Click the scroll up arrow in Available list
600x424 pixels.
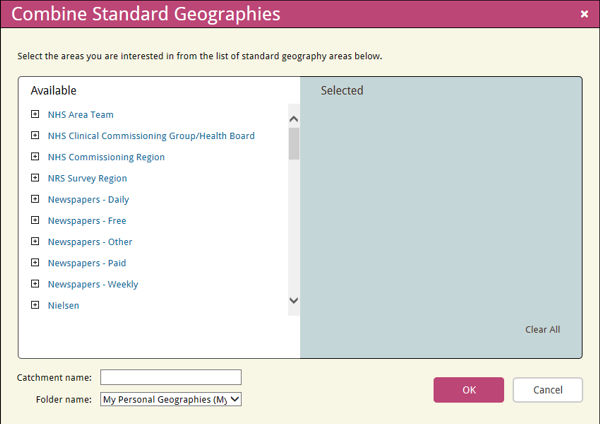(x=293, y=119)
